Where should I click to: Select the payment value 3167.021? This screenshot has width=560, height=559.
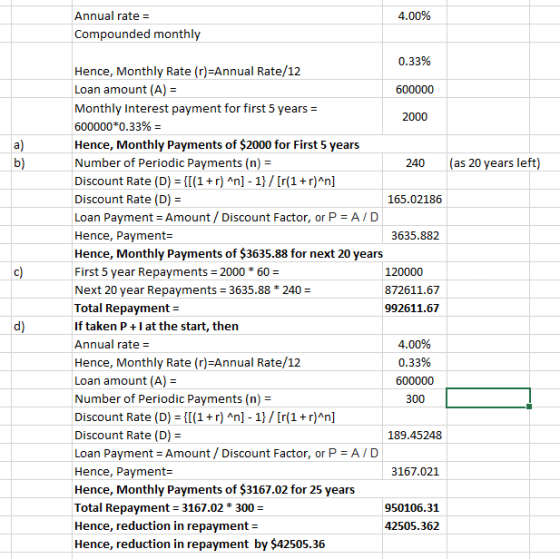click(x=415, y=471)
